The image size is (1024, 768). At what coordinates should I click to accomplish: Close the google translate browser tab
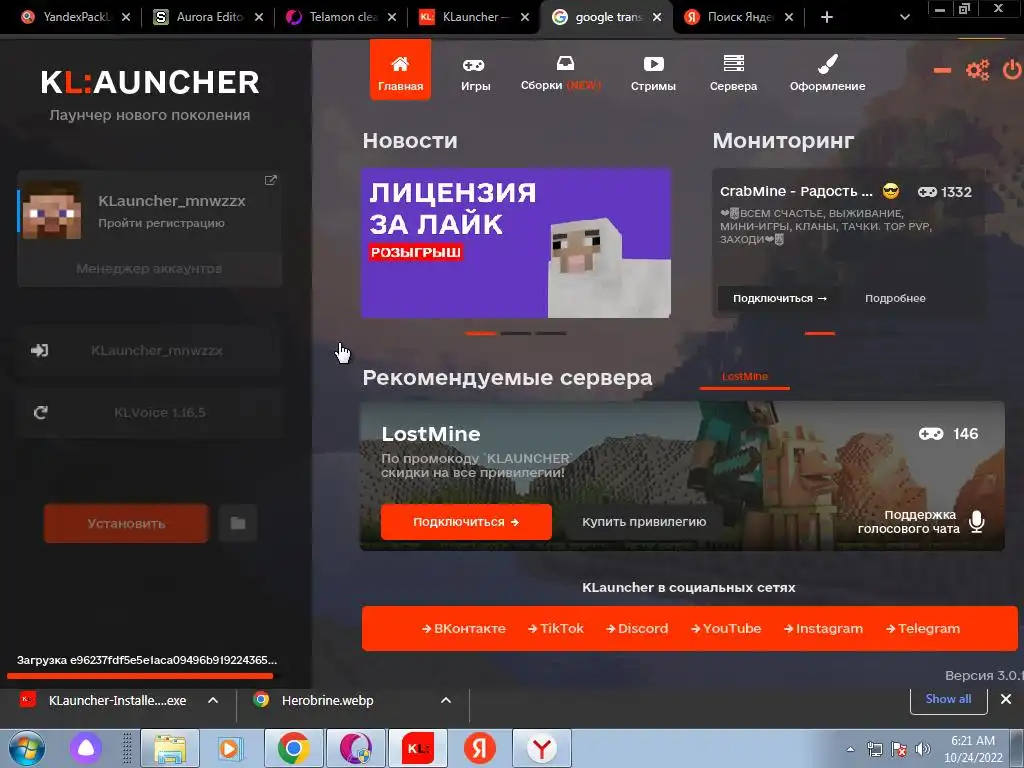(657, 18)
